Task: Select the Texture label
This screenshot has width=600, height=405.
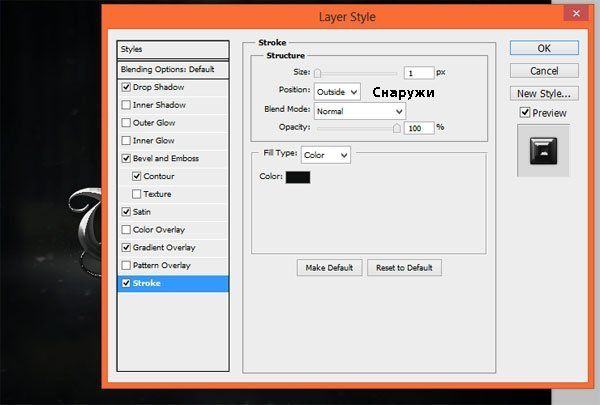Action: [157, 194]
